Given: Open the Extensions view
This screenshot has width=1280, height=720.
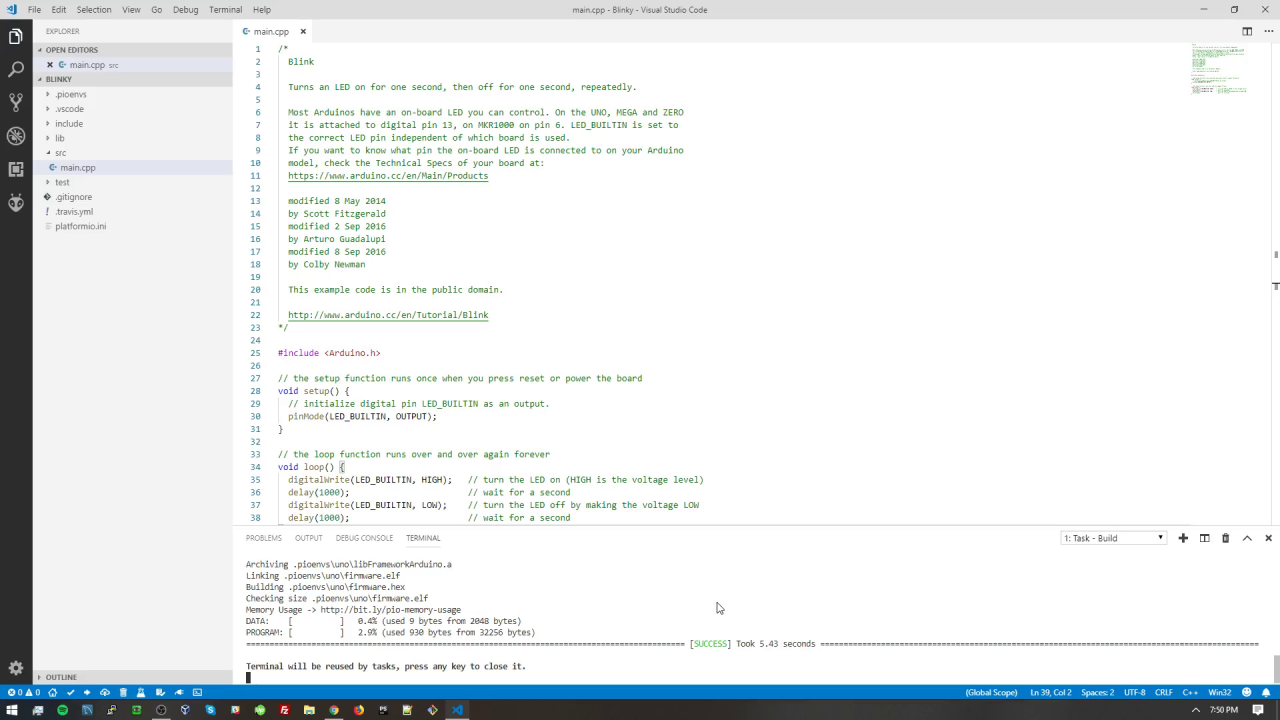Looking at the screenshot, I should [x=16, y=169].
